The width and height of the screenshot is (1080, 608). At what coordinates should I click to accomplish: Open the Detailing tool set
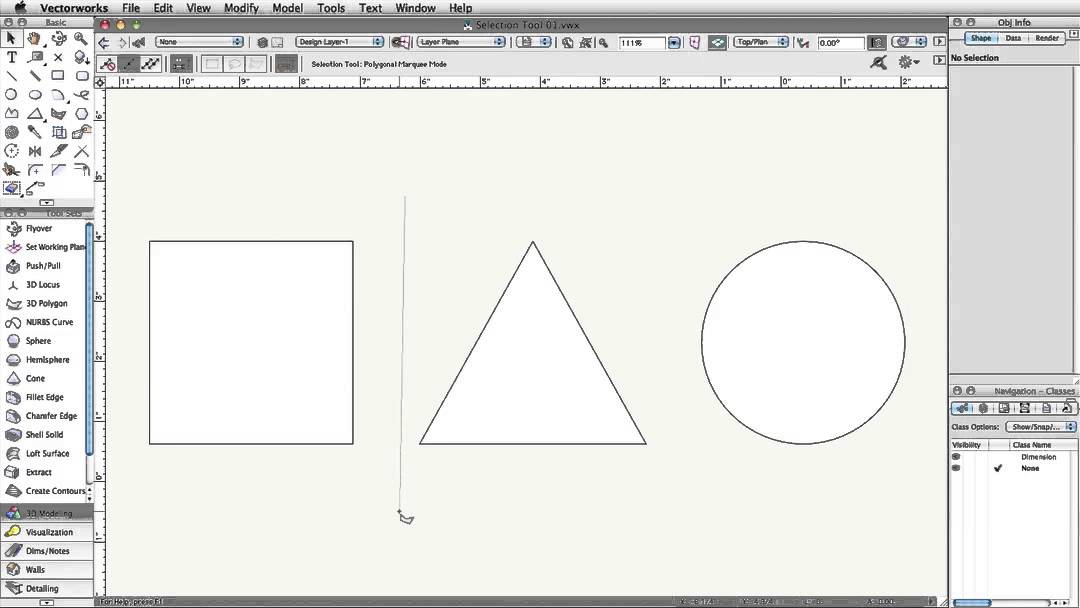(47, 589)
